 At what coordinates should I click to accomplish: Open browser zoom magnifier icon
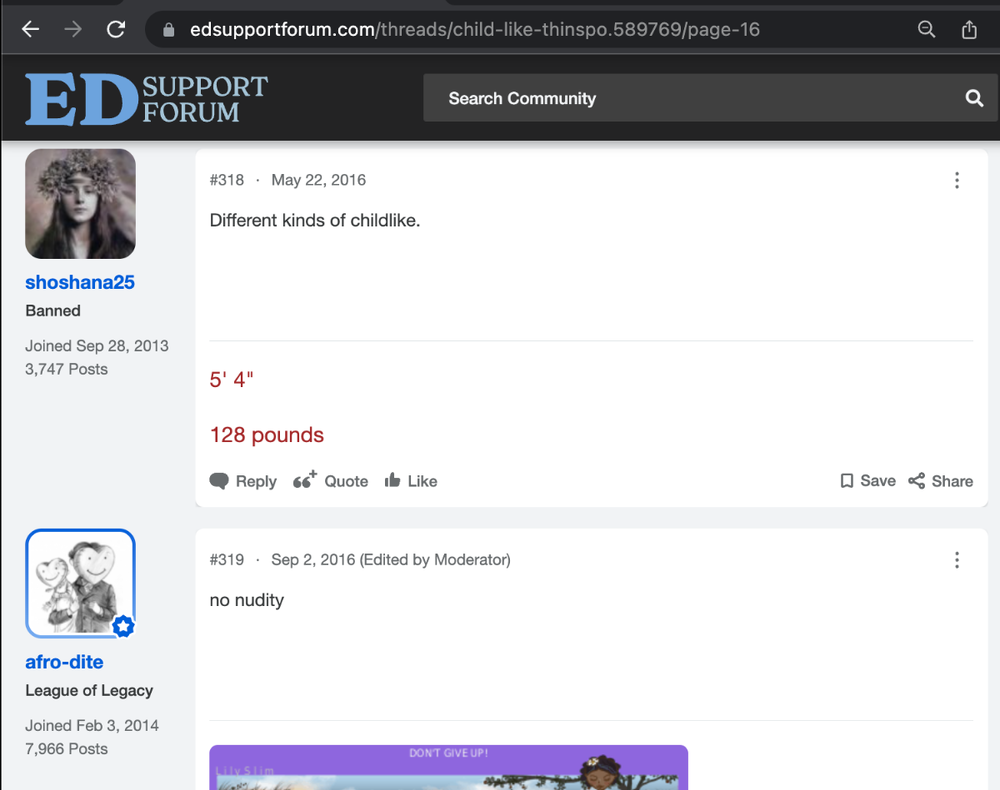(x=926, y=29)
